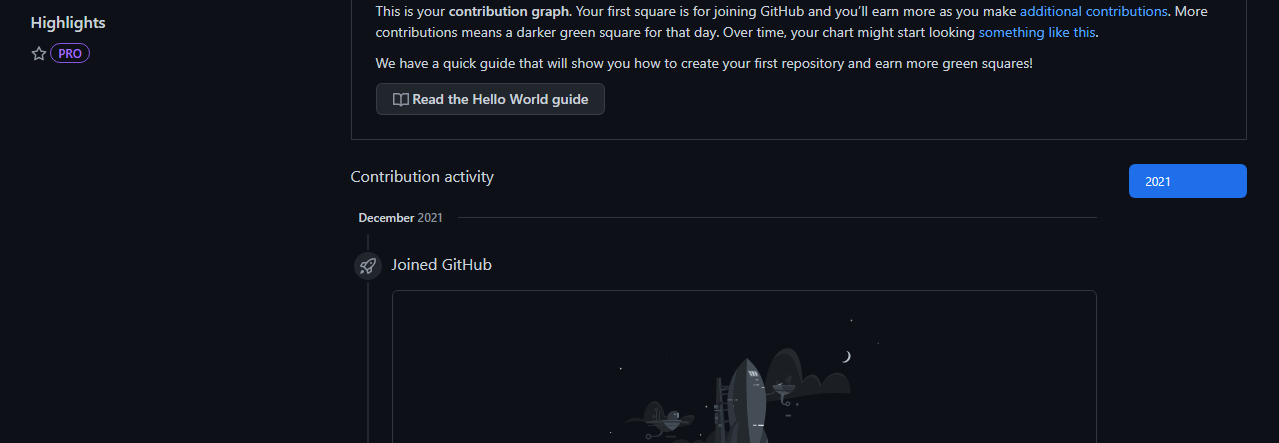1279x443 pixels.
Task: Click the December 2021 month label
Action: [x=400, y=217]
